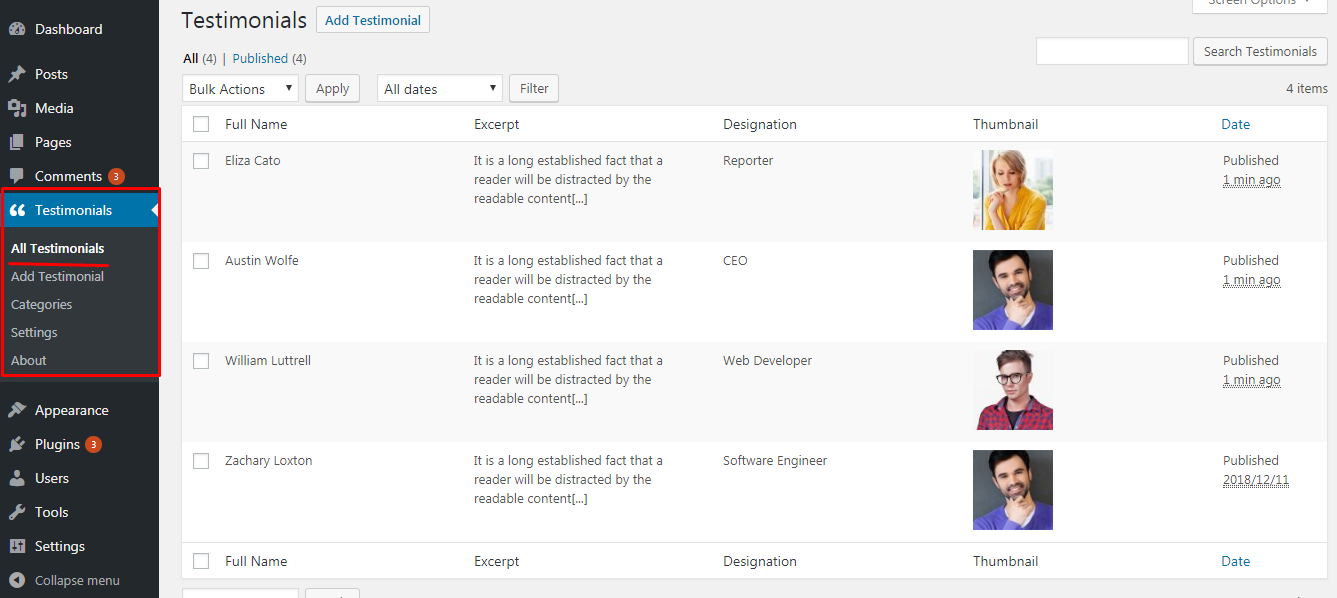This screenshot has height=598, width=1337.
Task: Click Zachary Loxton's thumbnail photo
Action: coord(1013,490)
